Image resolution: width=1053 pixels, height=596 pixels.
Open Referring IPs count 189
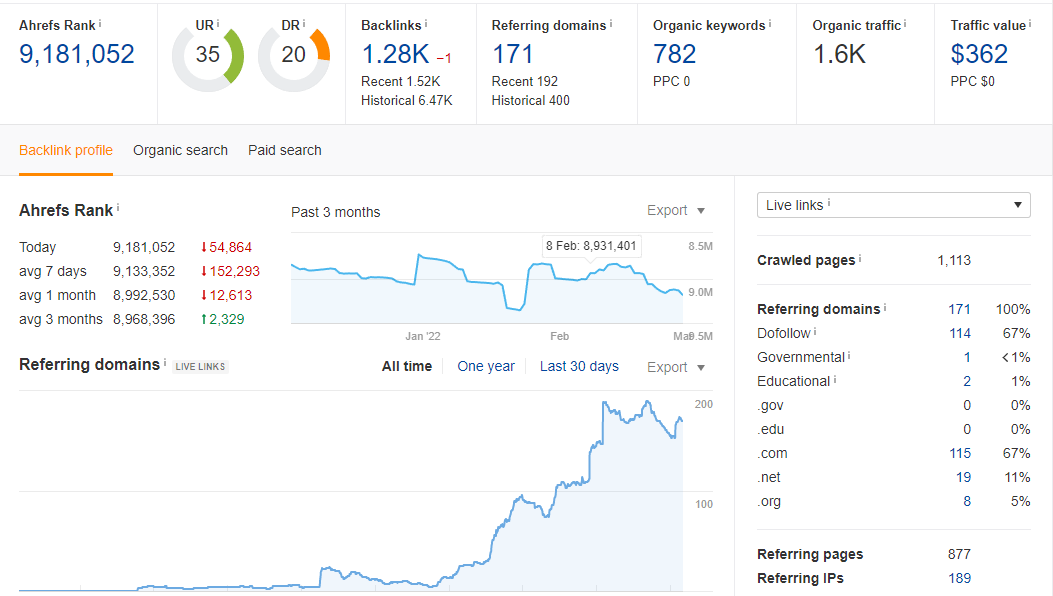(959, 579)
